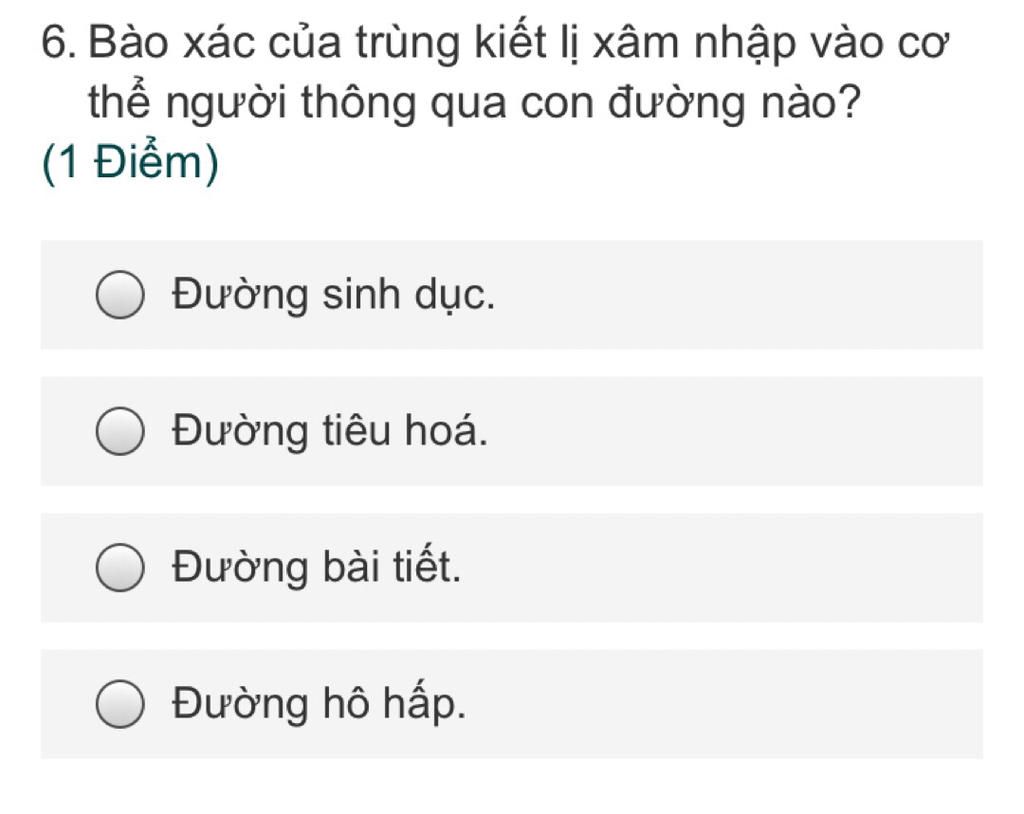Viewport: 1024px width, 814px height.
Task: Click the "(1 Điểm)" points label
Action: coord(130,162)
